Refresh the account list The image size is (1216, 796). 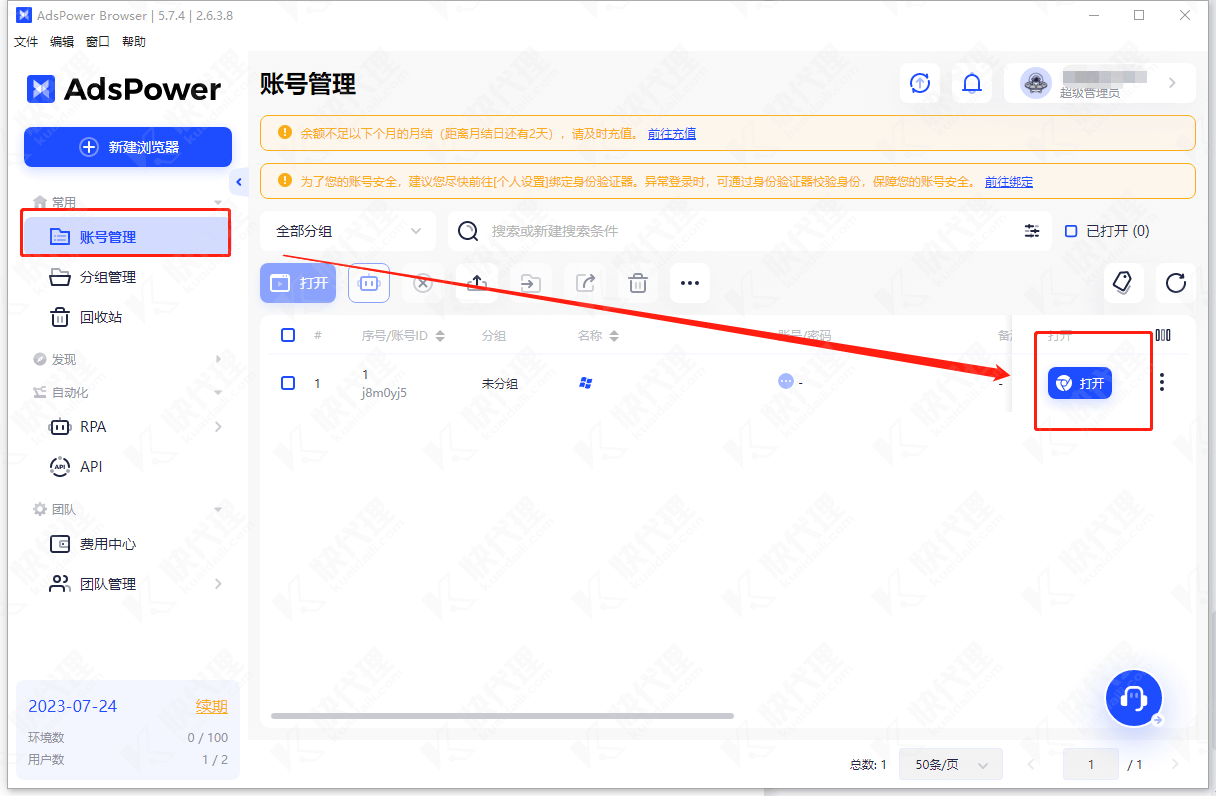click(x=1175, y=283)
